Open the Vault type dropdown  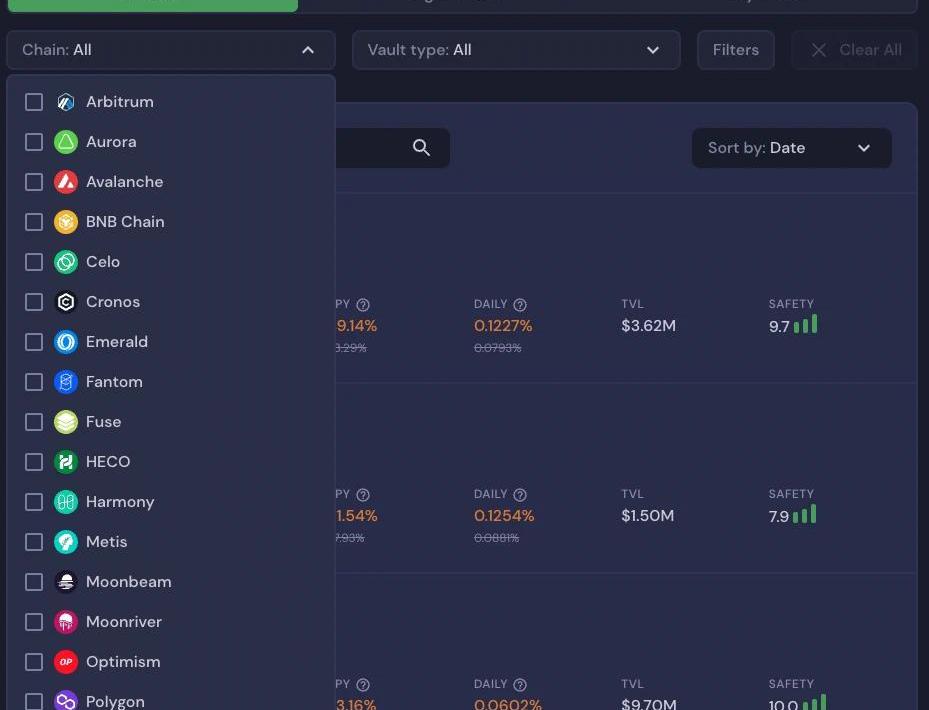tap(515, 50)
